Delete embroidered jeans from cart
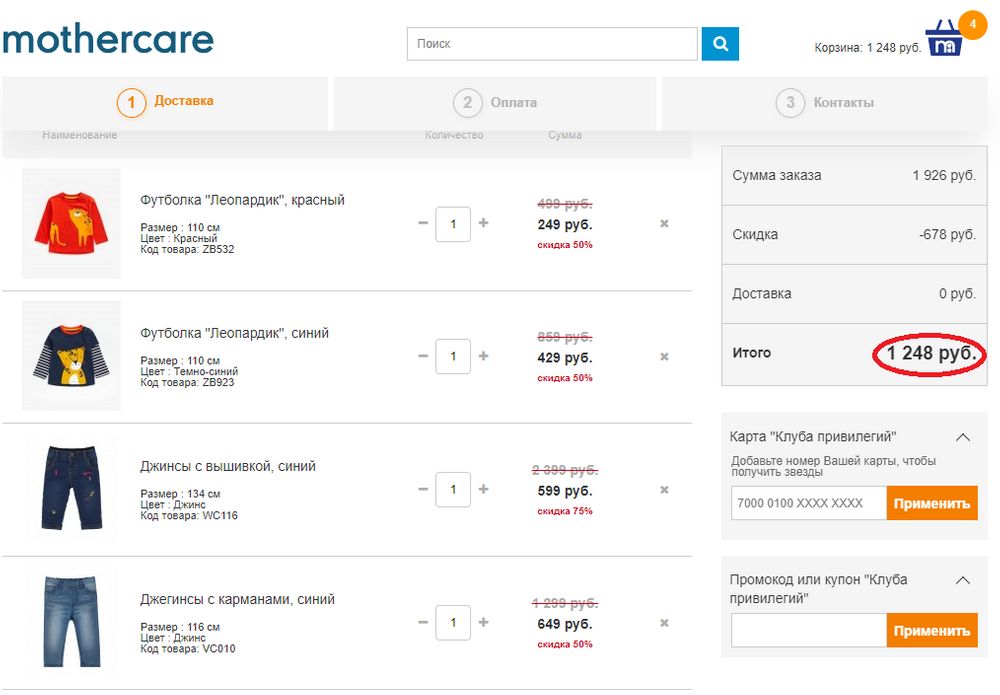Screen dimensions: 1000x695 [664, 490]
